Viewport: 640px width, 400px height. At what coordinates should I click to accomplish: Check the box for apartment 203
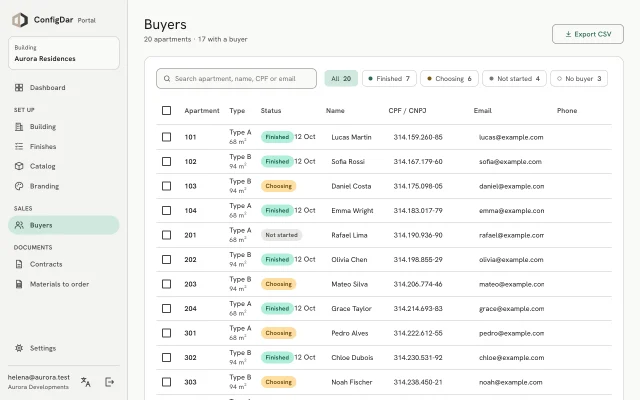pyautogui.click(x=167, y=284)
